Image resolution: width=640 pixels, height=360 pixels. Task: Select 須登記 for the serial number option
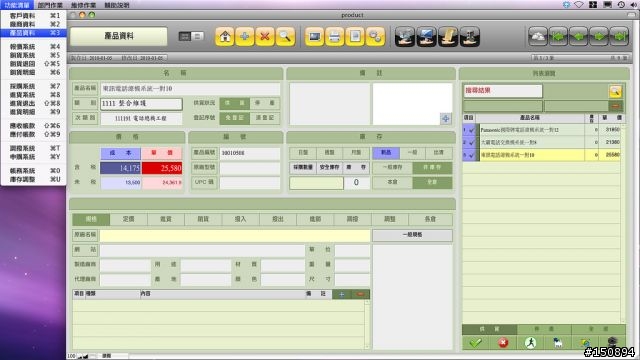coord(264,118)
